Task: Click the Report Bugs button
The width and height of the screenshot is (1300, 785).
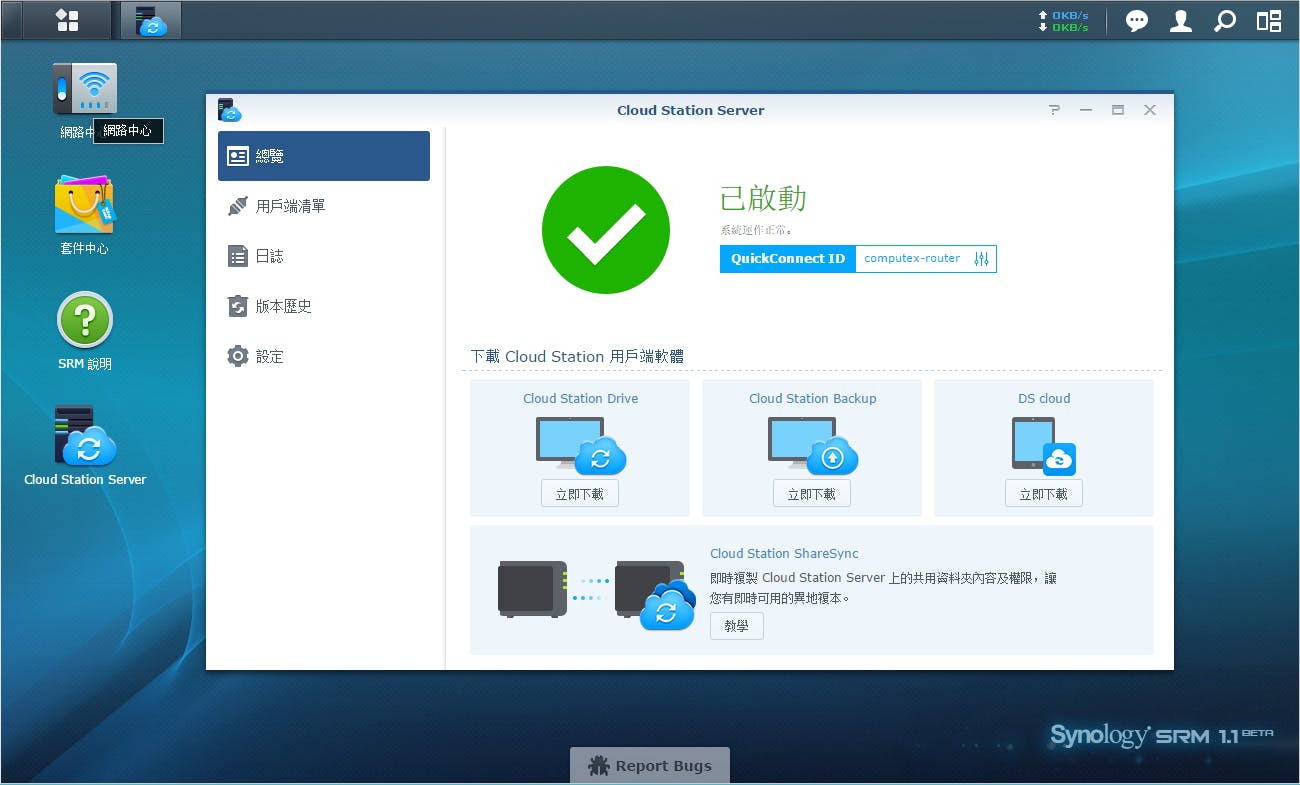Action: tap(650, 766)
